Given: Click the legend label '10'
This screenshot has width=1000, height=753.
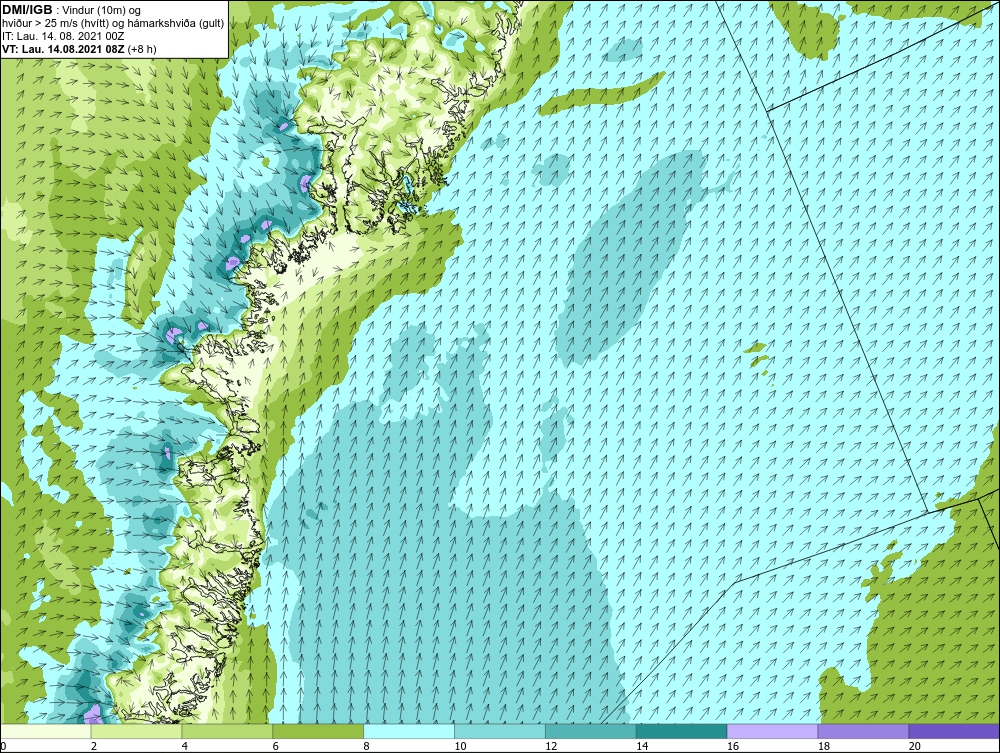Looking at the screenshot, I should pos(460,746).
